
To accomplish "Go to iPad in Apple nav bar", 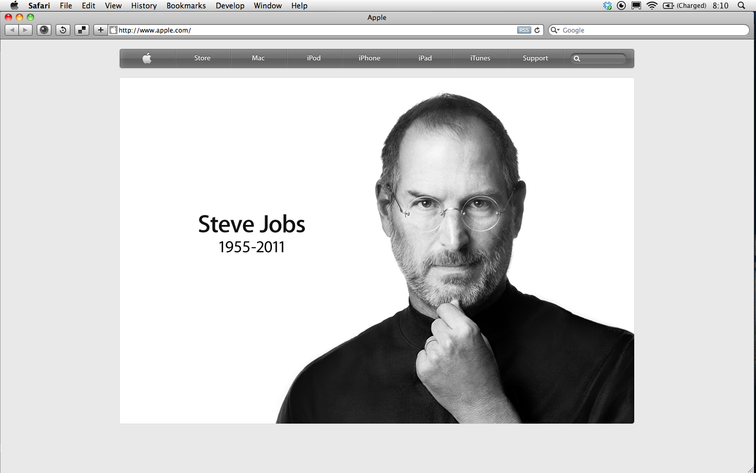I will (425, 58).
